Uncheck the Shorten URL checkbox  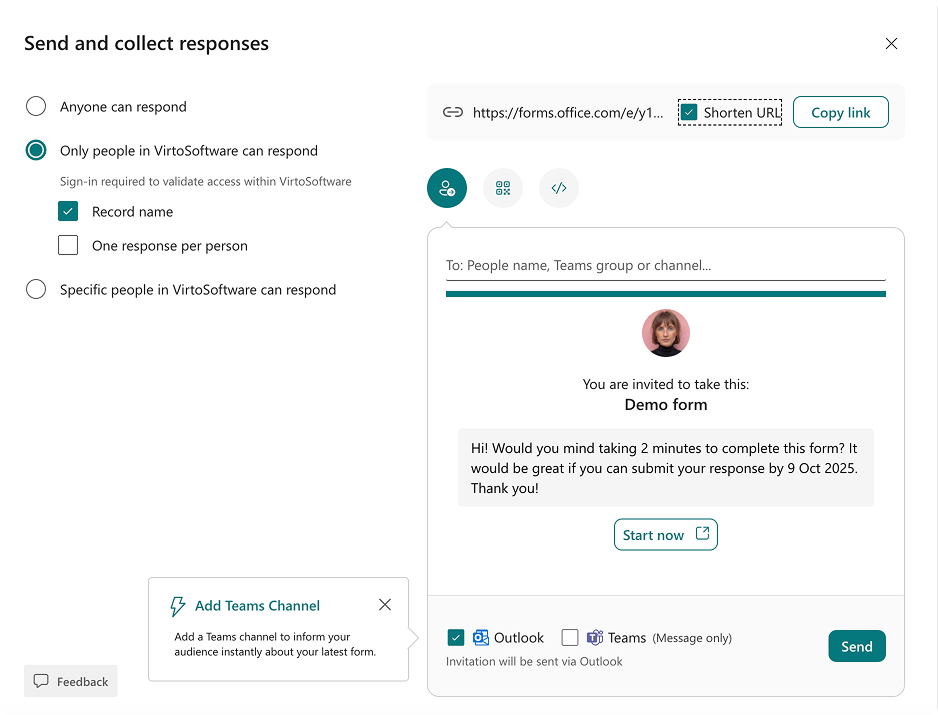(x=688, y=112)
